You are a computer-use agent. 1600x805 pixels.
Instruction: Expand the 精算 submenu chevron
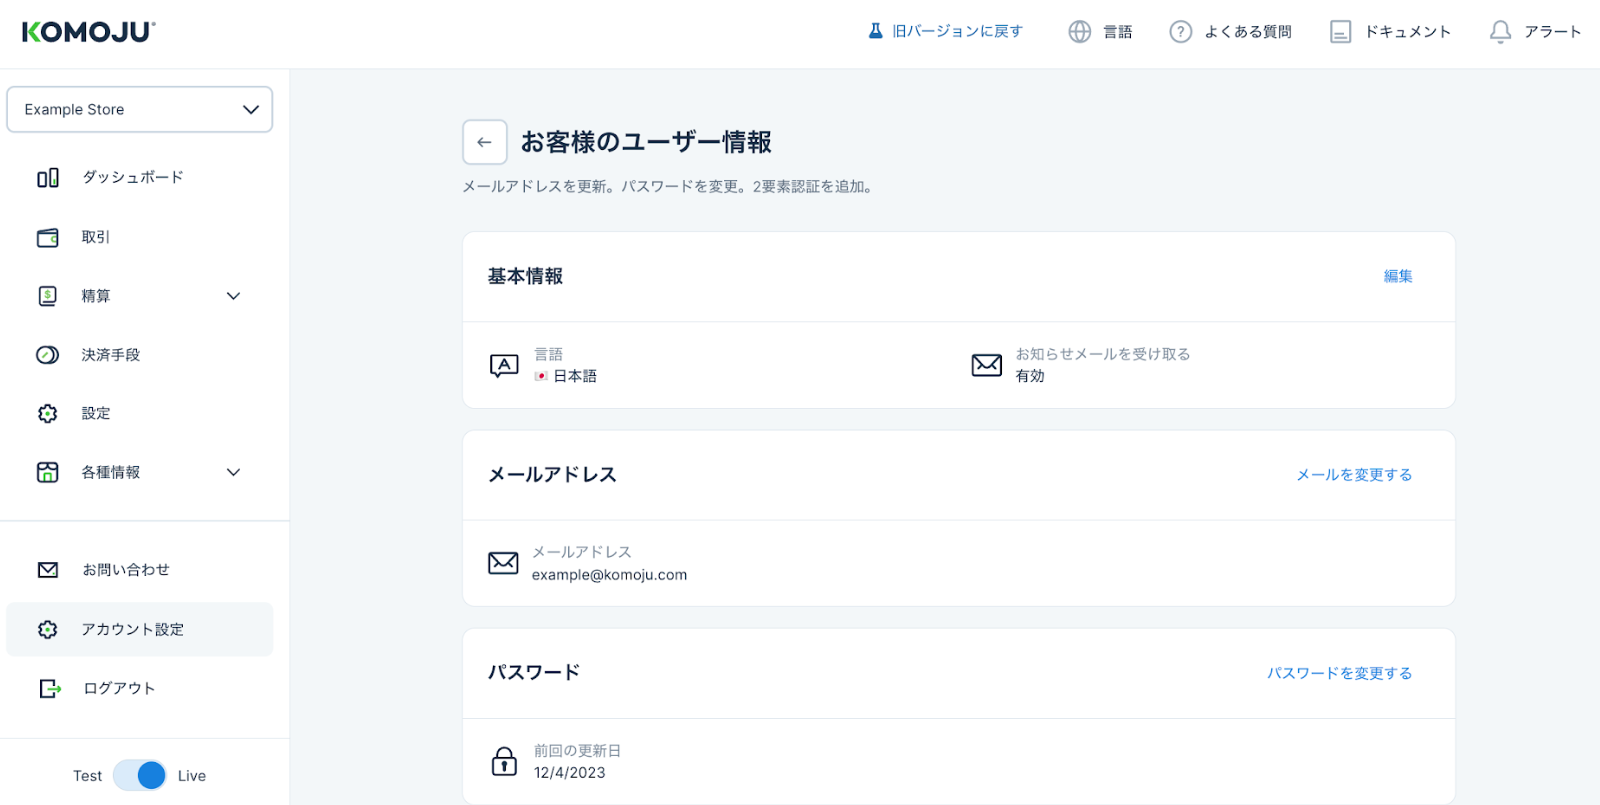click(233, 296)
